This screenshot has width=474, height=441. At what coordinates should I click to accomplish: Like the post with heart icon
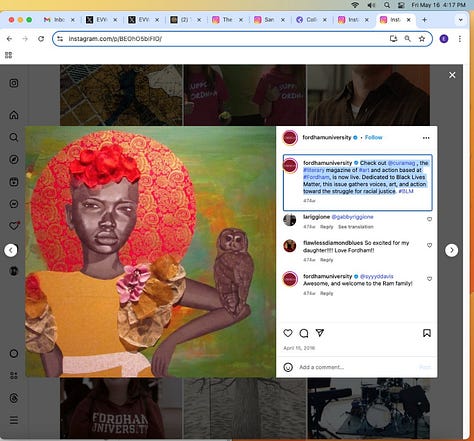(x=288, y=333)
